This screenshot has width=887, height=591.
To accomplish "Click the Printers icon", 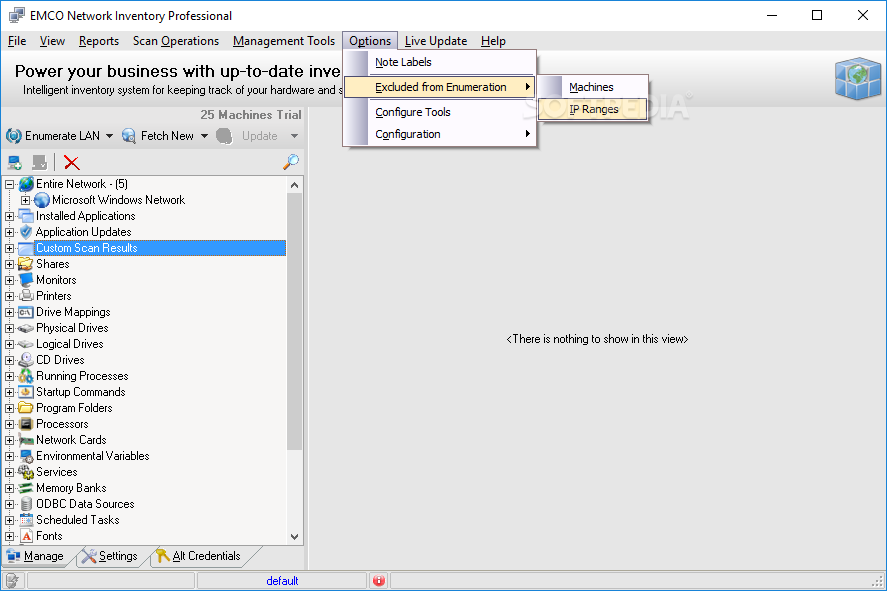I will [26, 296].
